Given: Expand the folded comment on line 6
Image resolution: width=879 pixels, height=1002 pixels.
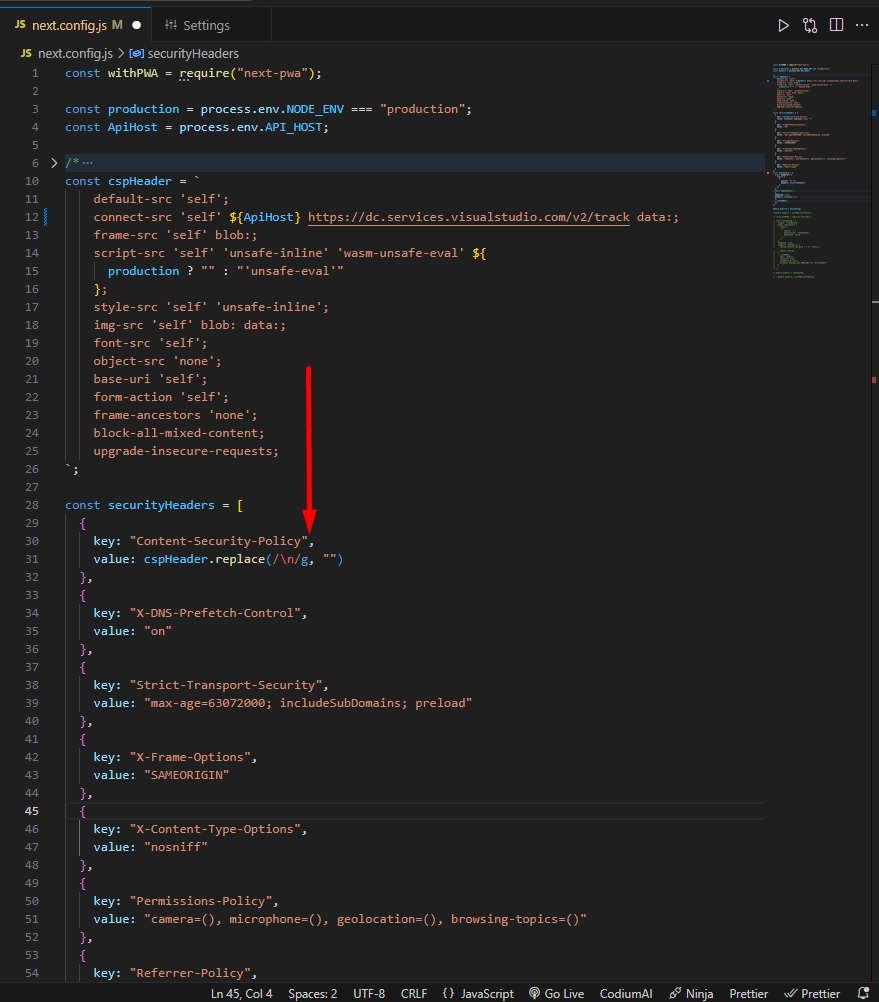Looking at the screenshot, I should coord(55,162).
